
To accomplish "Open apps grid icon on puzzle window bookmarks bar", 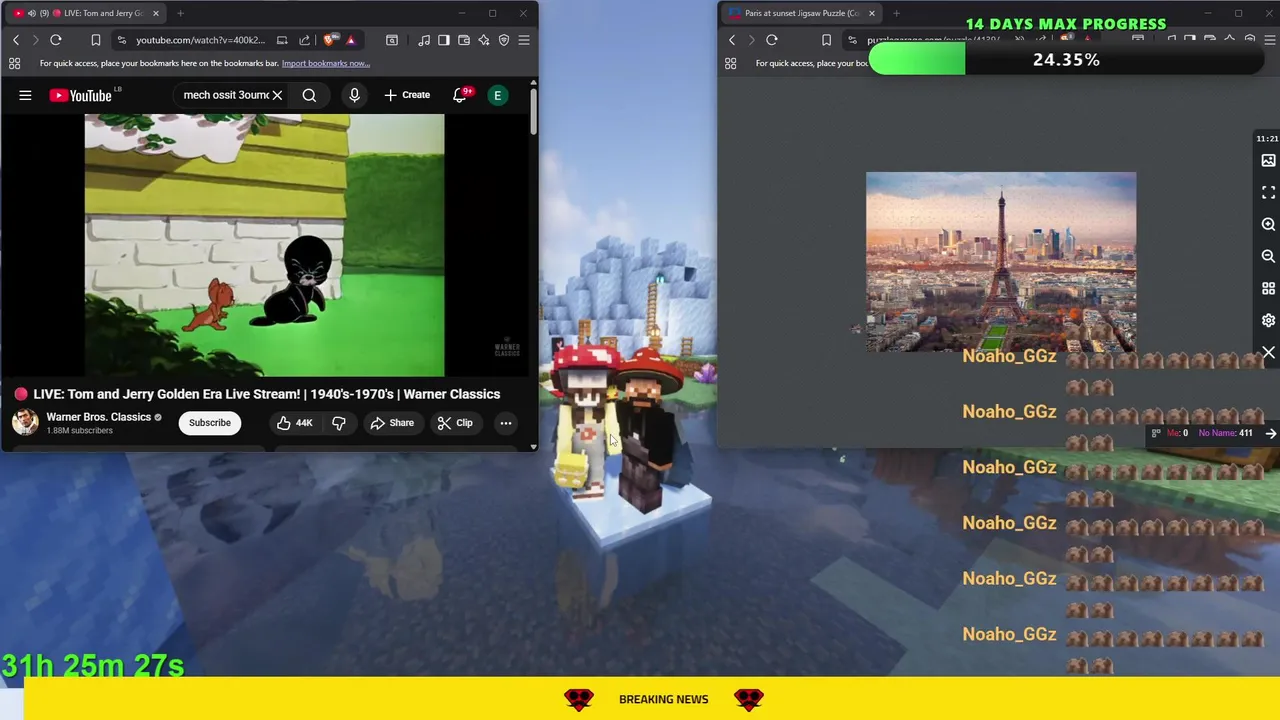I will coord(731,63).
